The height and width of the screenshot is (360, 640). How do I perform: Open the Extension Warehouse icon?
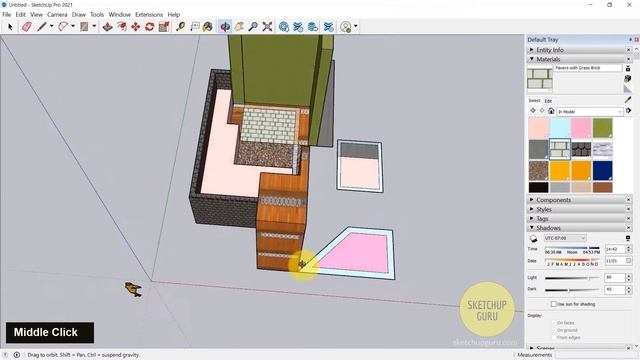tap(298, 27)
